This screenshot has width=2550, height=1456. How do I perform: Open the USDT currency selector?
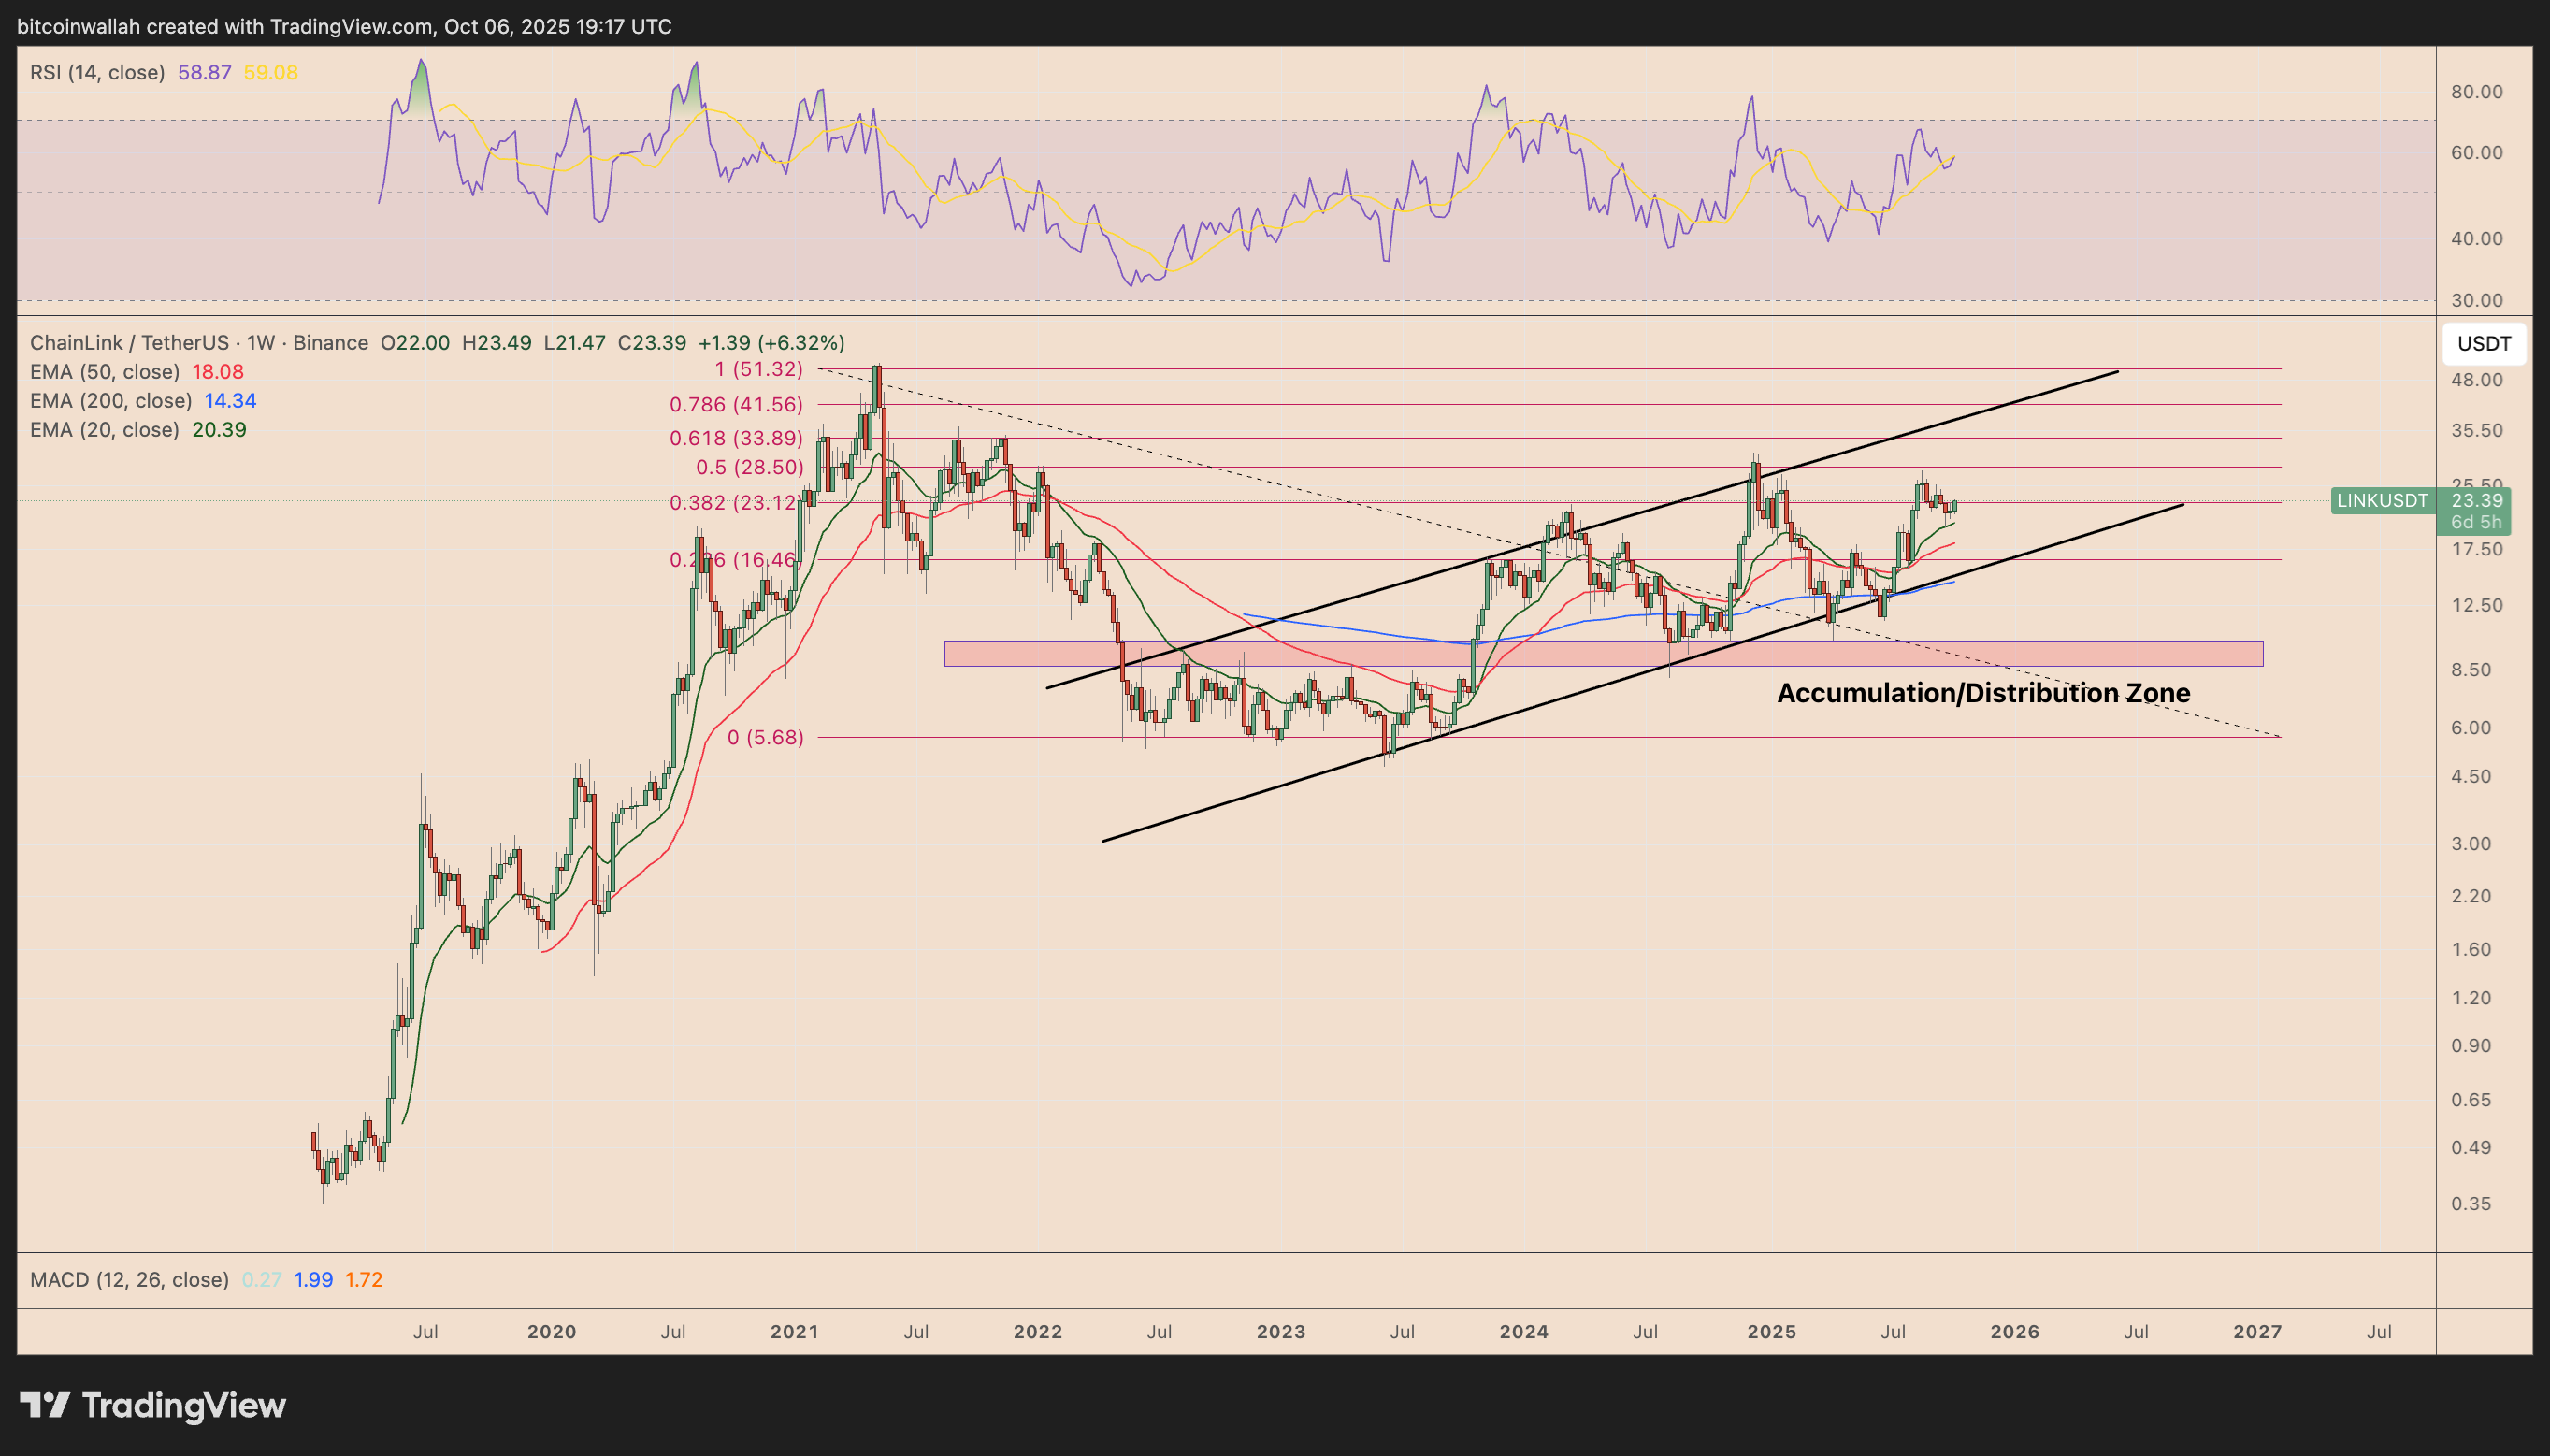tap(2483, 344)
